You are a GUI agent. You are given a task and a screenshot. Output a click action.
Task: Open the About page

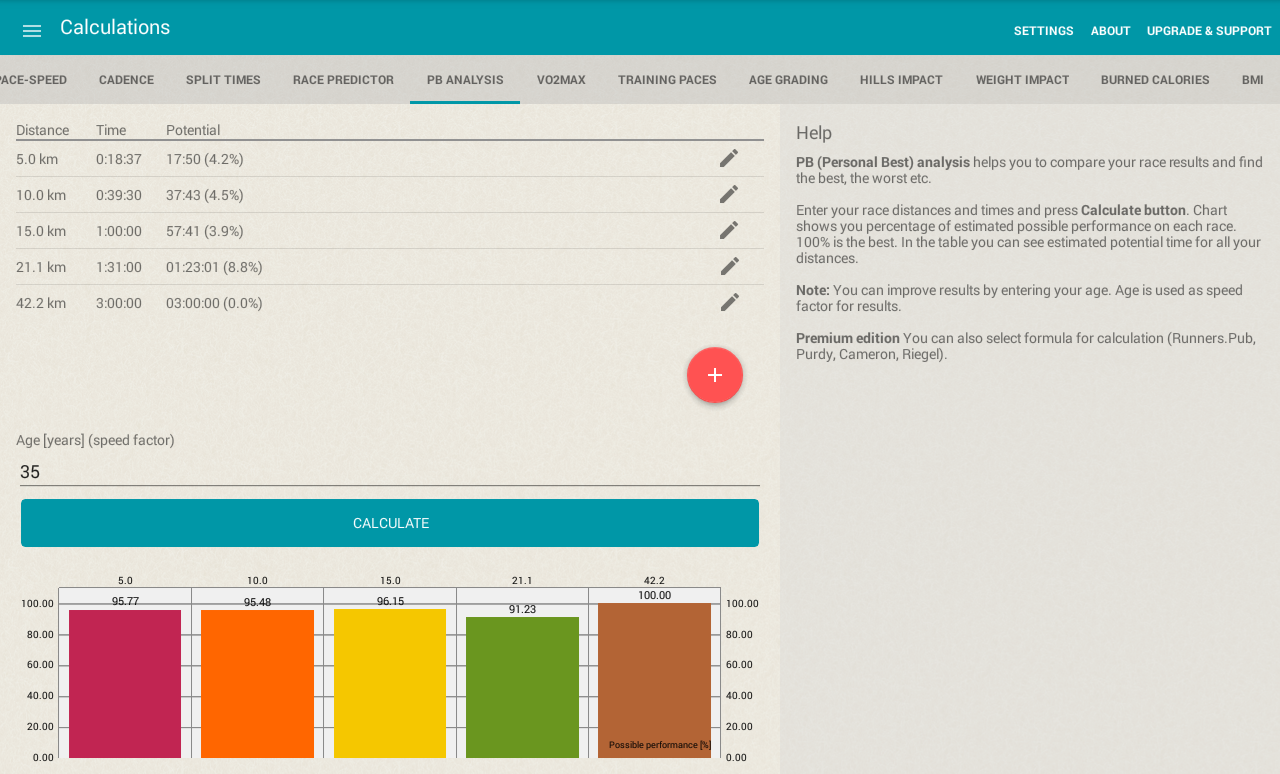pos(1110,31)
